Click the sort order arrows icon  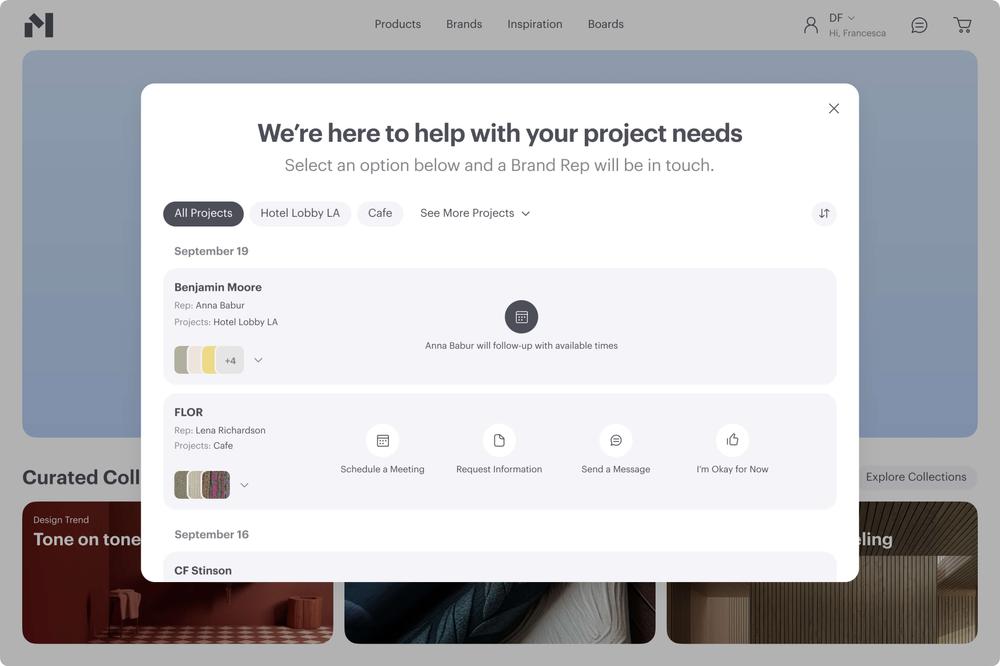point(824,214)
